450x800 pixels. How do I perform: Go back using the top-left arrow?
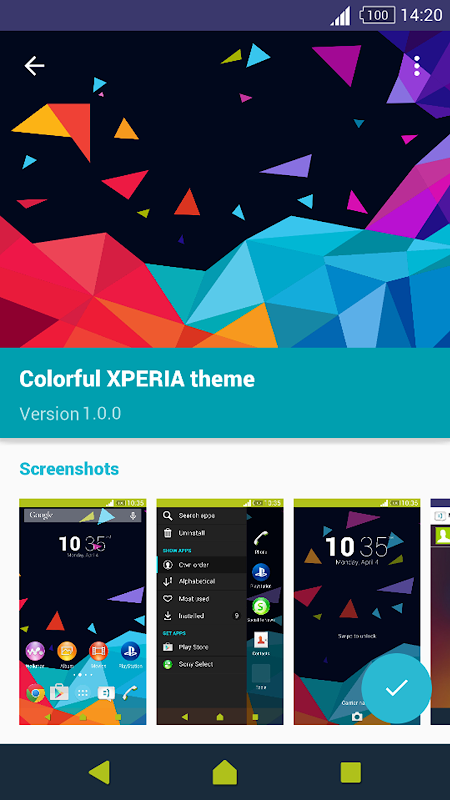(34, 66)
